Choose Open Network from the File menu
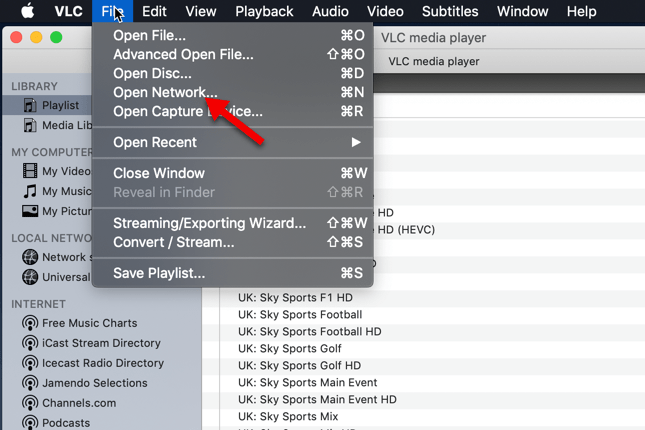 (x=165, y=92)
